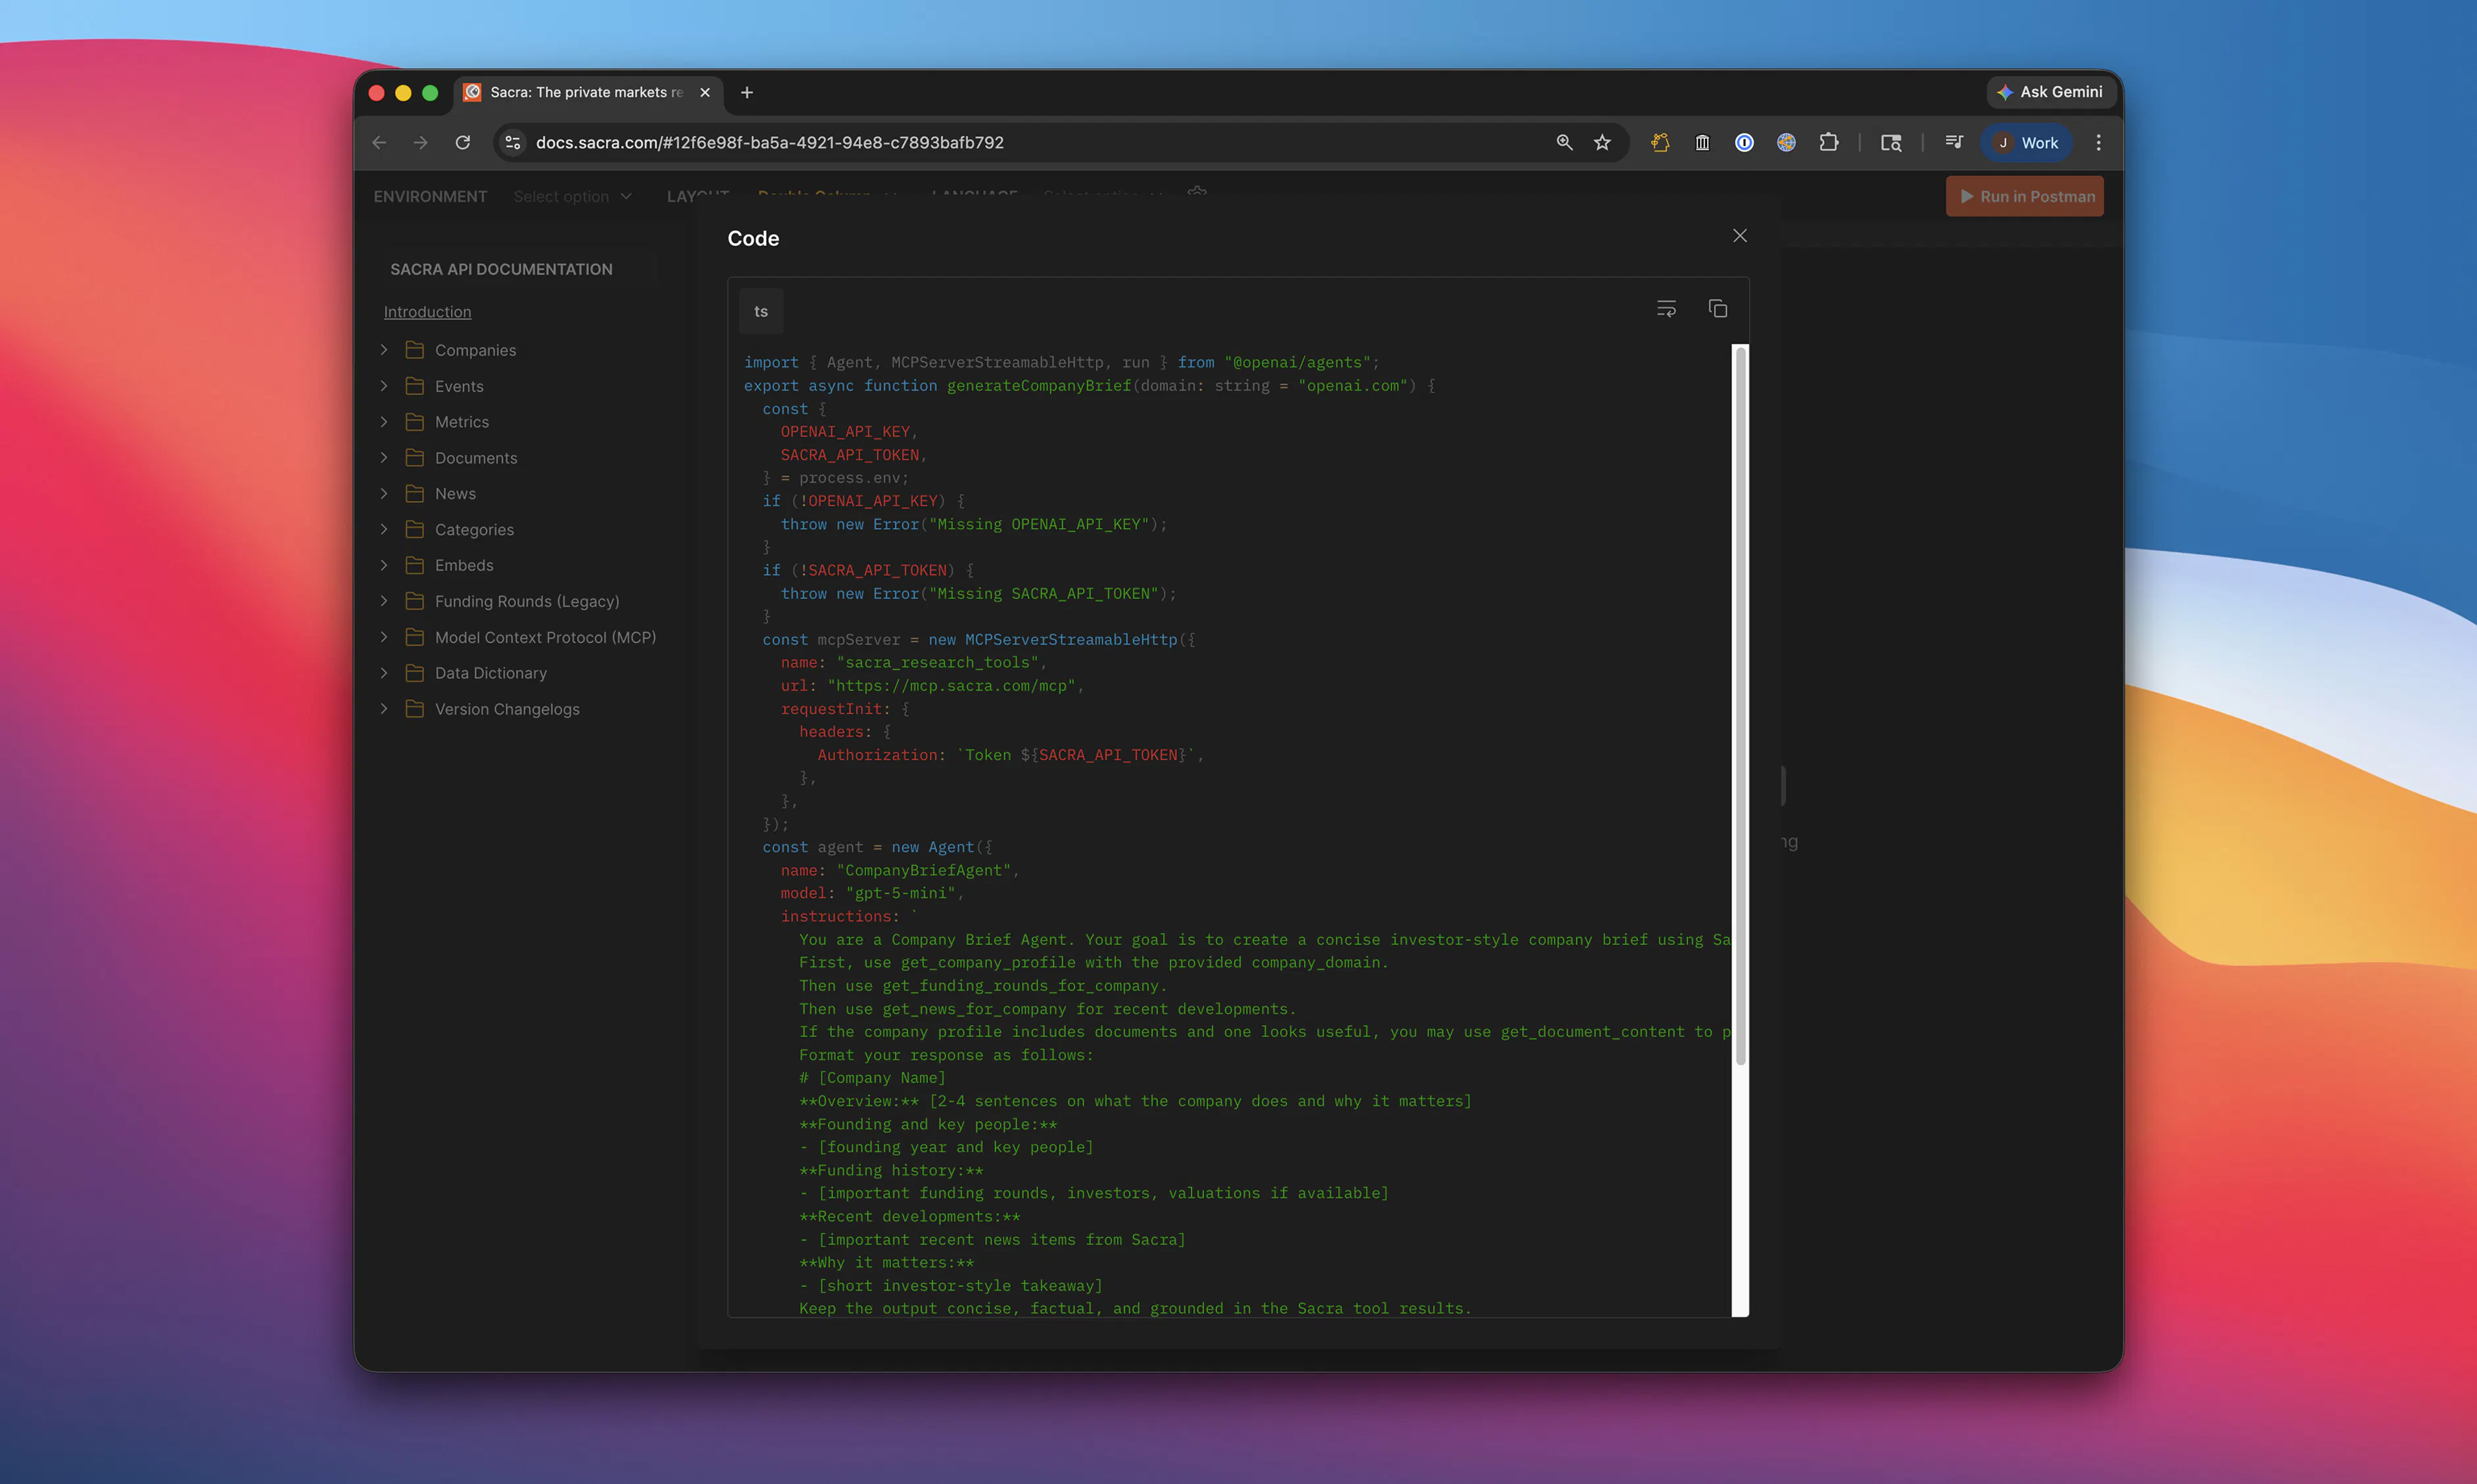The width and height of the screenshot is (2477, 1484).
Task: Click the page zoom magnifier icon
Action: click(1564, 143)
